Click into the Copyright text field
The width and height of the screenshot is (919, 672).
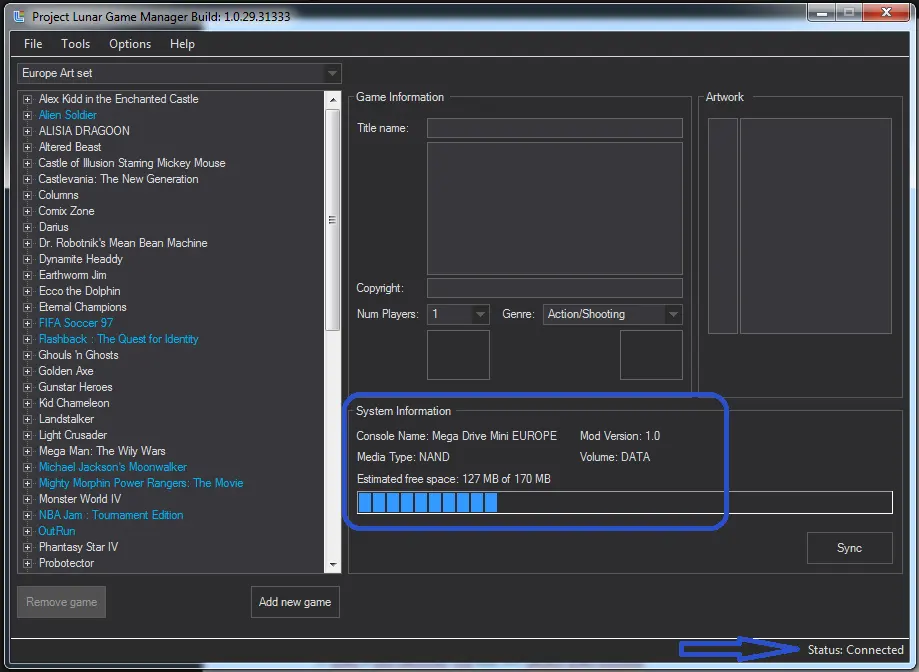pyautogui.click(x=554, y=288)
